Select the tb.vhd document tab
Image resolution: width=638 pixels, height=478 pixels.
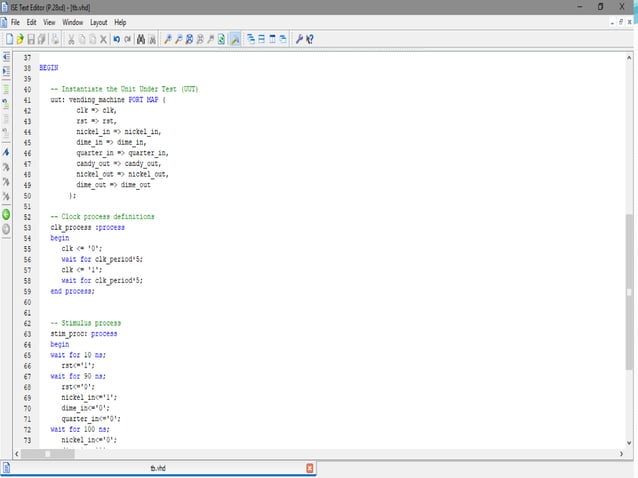click(158, 467)
